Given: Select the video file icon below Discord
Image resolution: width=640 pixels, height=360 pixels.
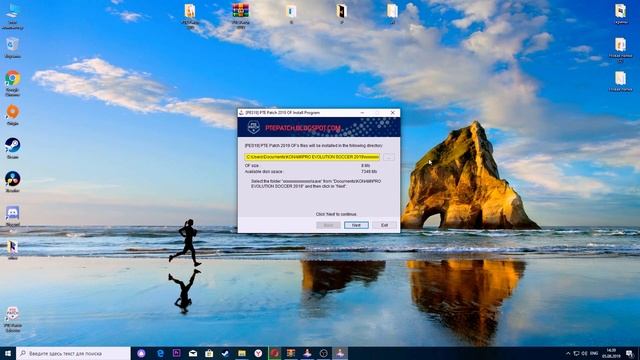Looking at the screenshot, I should tap(13, 249).
